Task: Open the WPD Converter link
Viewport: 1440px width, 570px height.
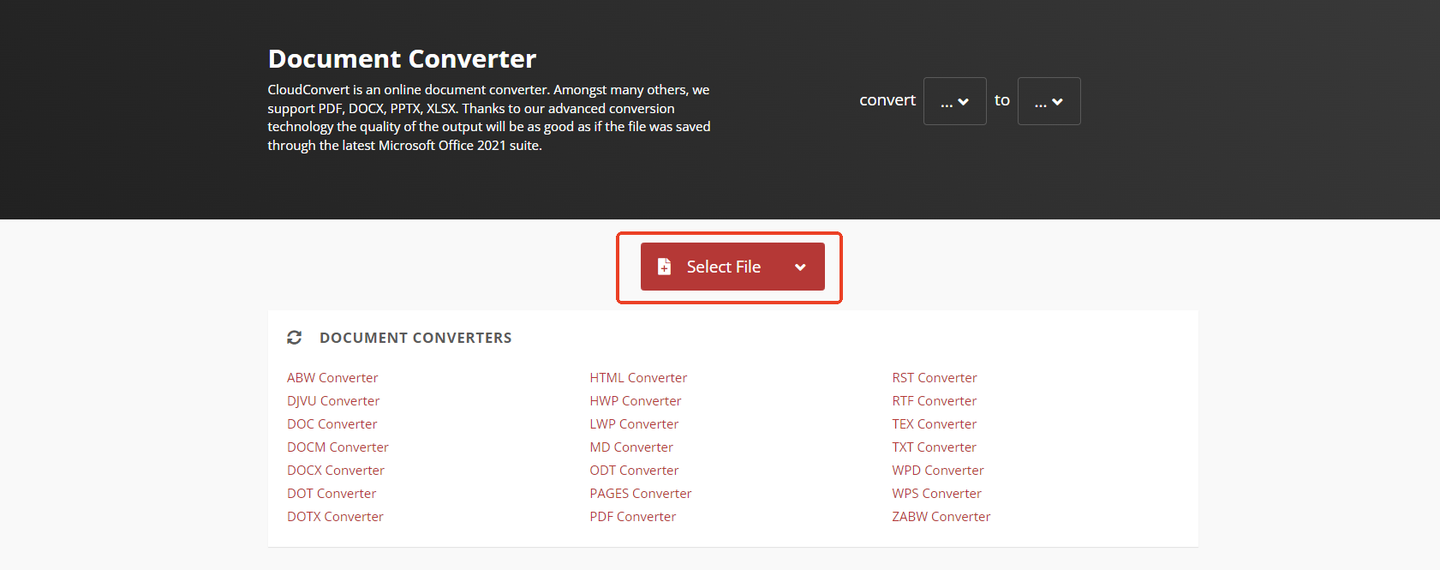Action: pyautogui.click(x=938, y=470)
